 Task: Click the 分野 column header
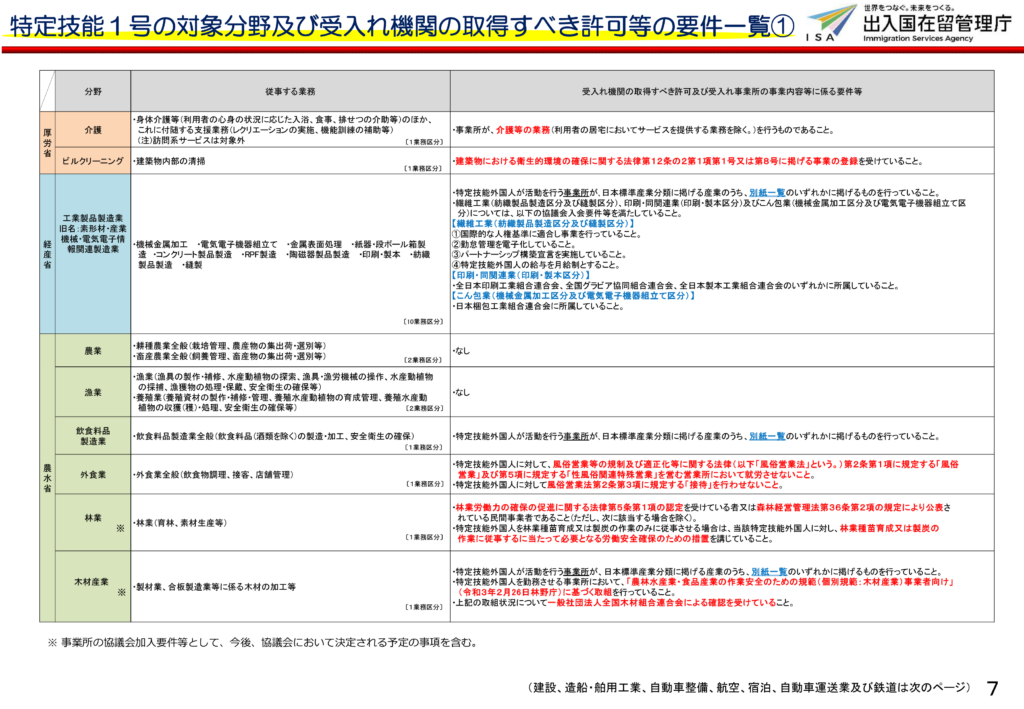tap(92, 91)
